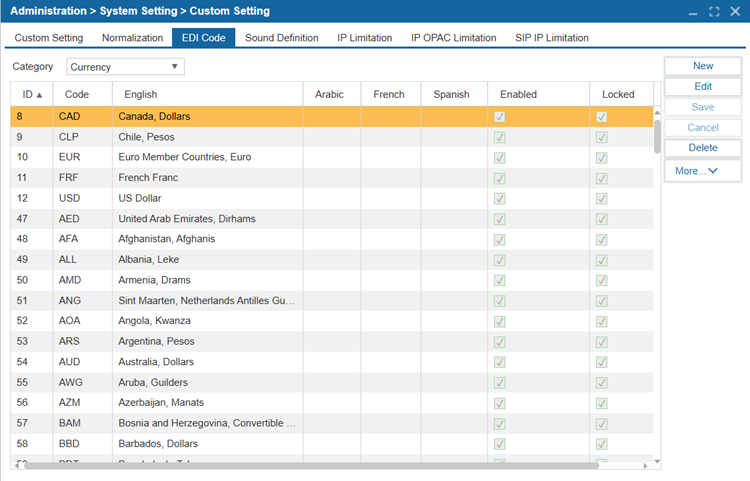750x481 pixels.
Task: Click the Code column header
Action: [77, 95]
